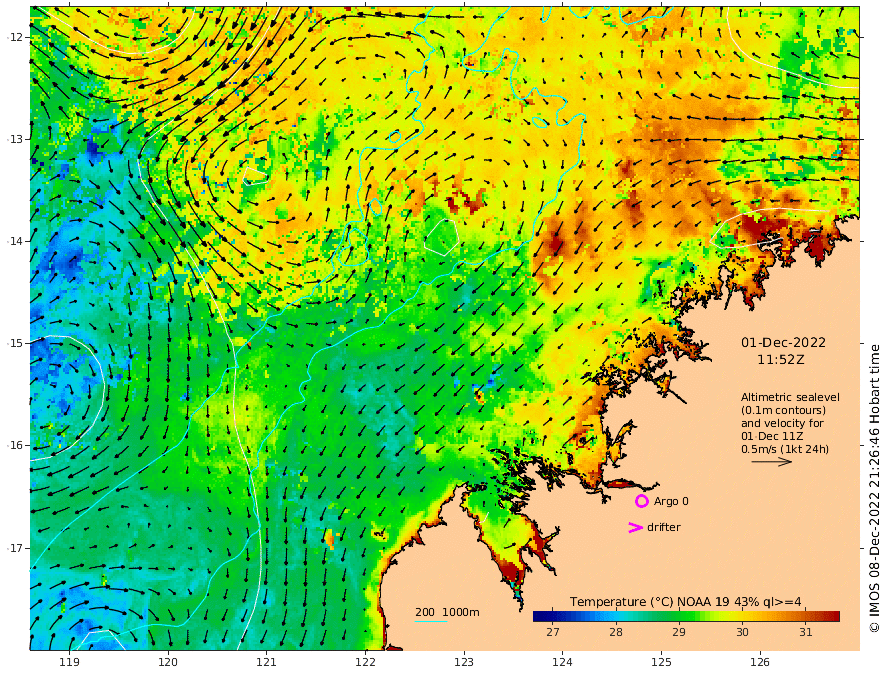Click the '200 1000m' depth legend text
This screenshot has height=680, width=880.
pos(447,612)
